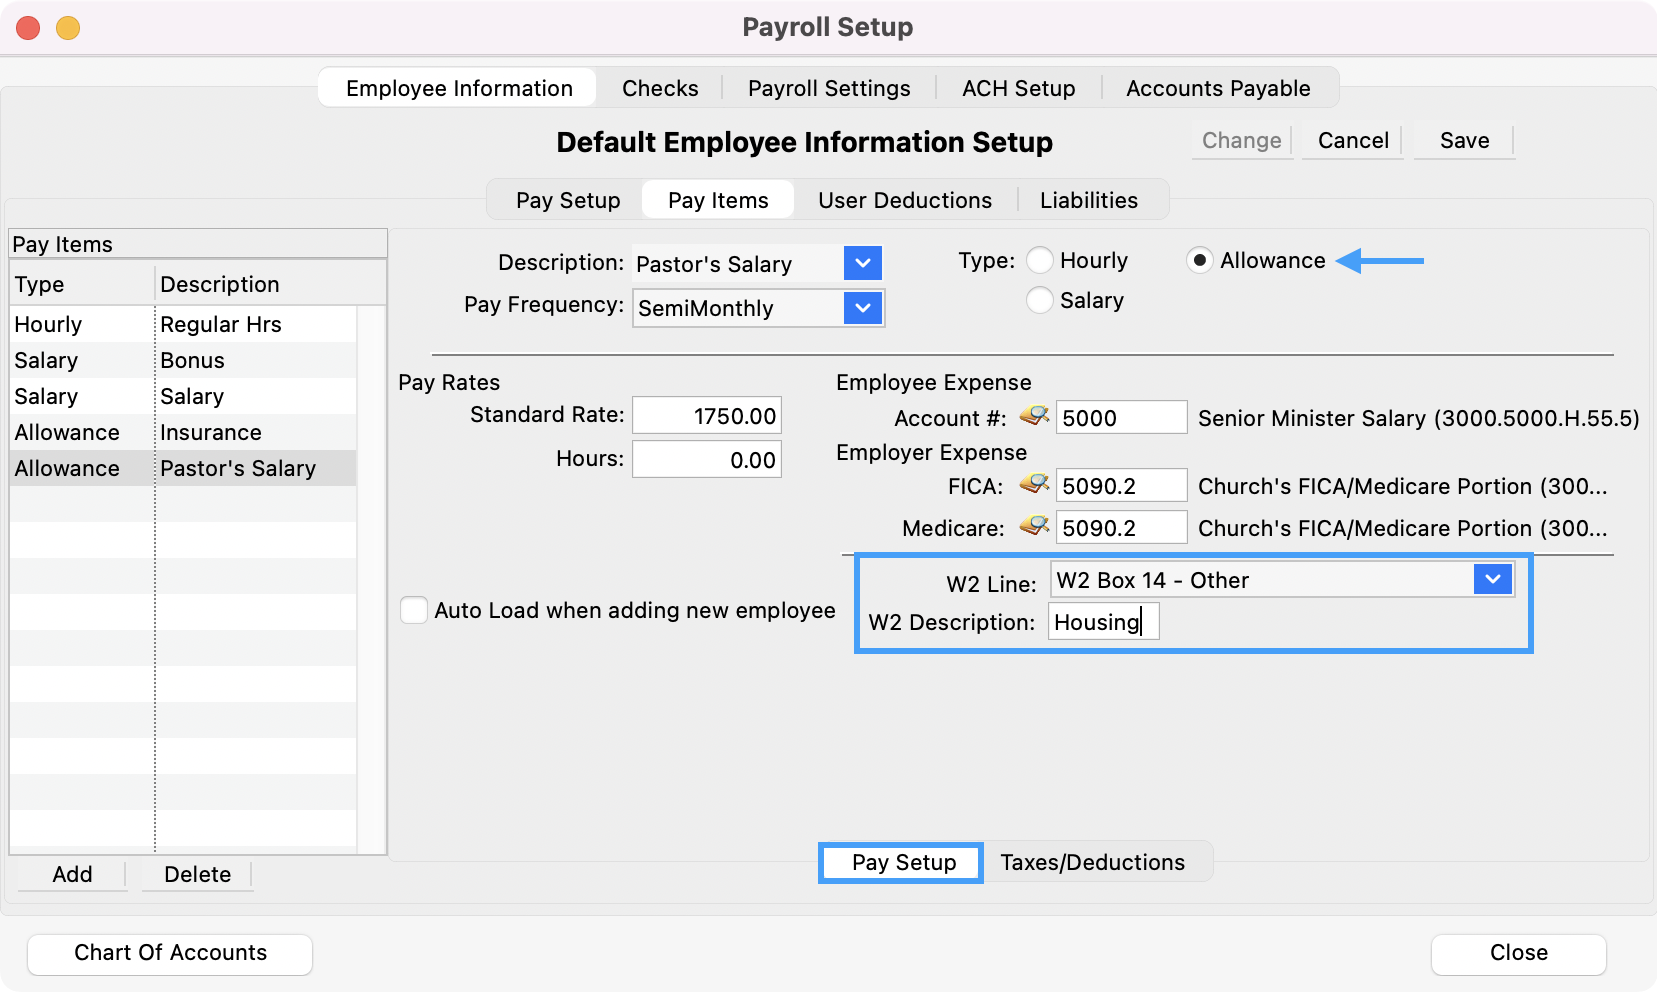Enable Auto Load when adding new employee

414,610
